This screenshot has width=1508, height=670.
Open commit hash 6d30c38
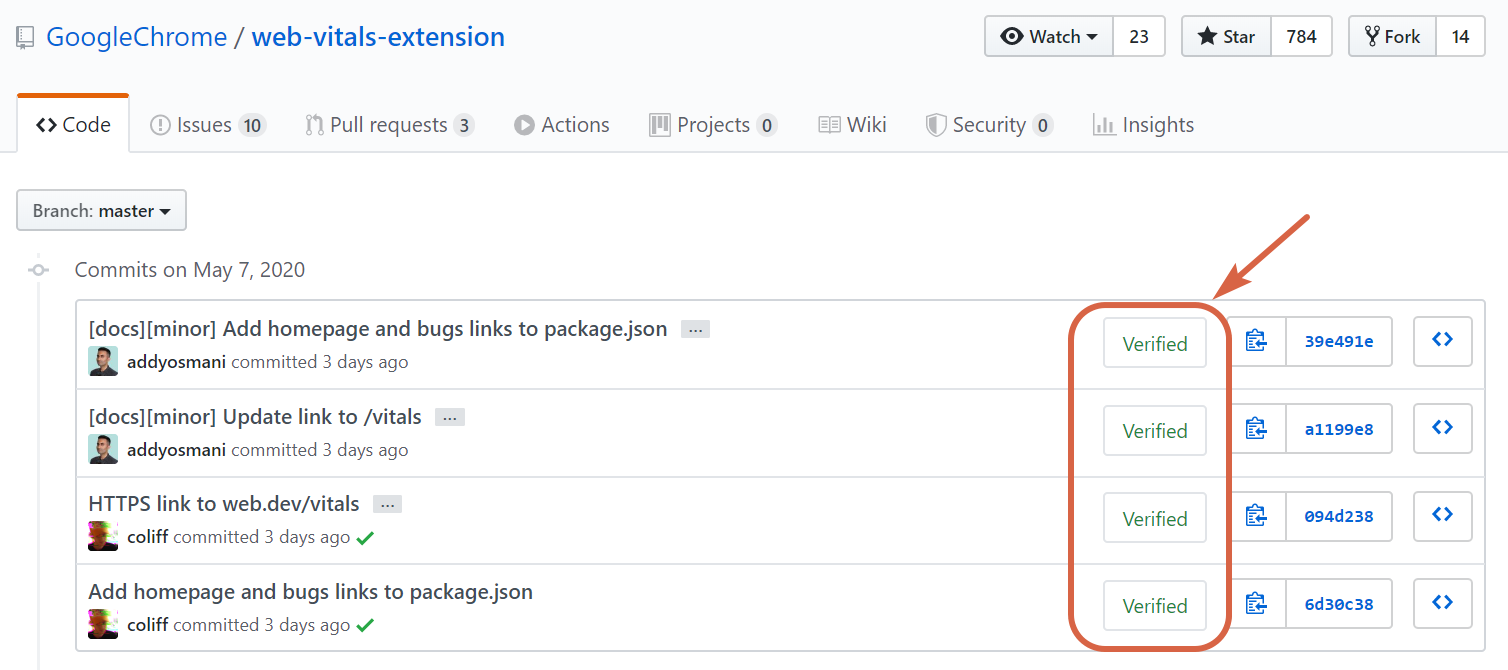[x=1339, y=604]
